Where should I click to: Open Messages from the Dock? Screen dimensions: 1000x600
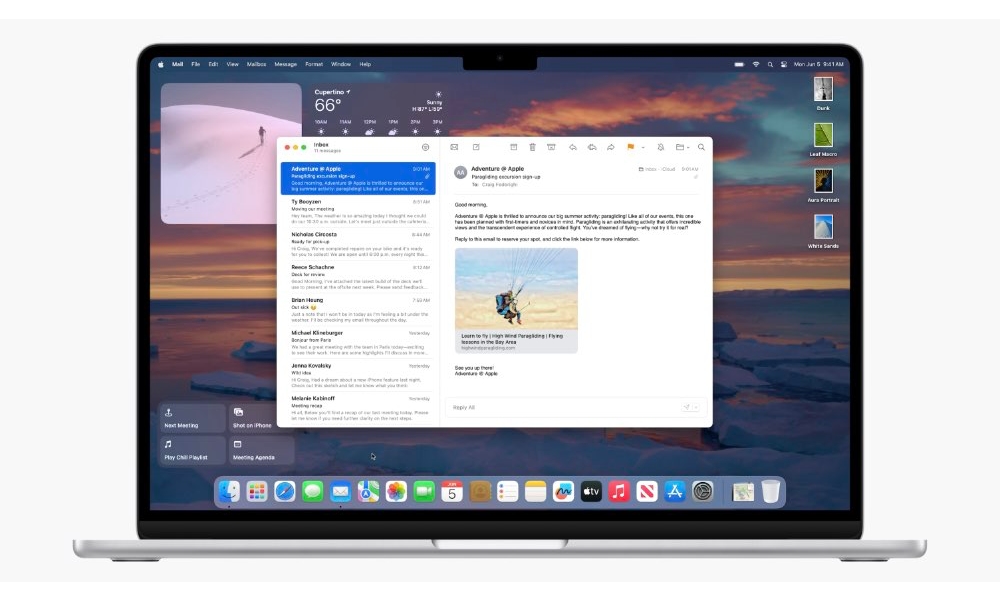coord(312,492)
